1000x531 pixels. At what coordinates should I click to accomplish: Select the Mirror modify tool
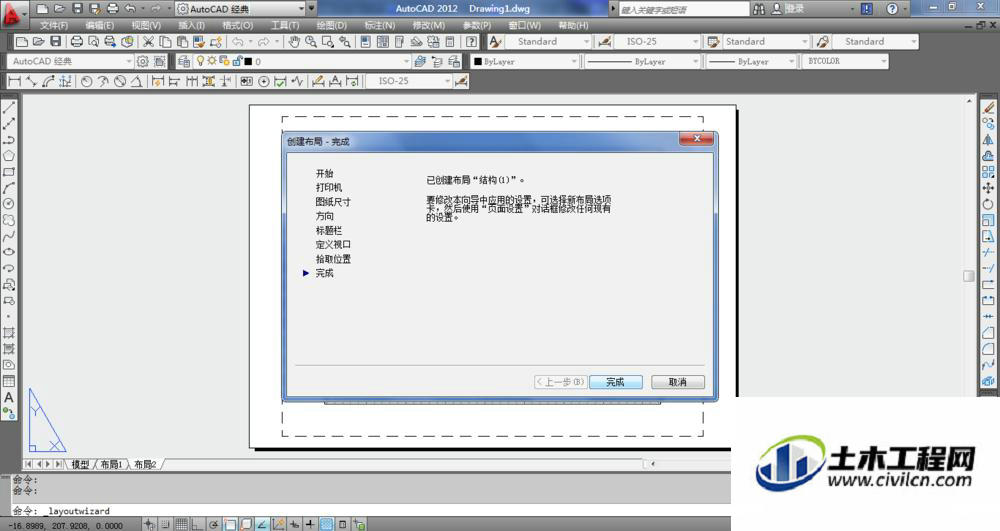[x=988, y=140]
